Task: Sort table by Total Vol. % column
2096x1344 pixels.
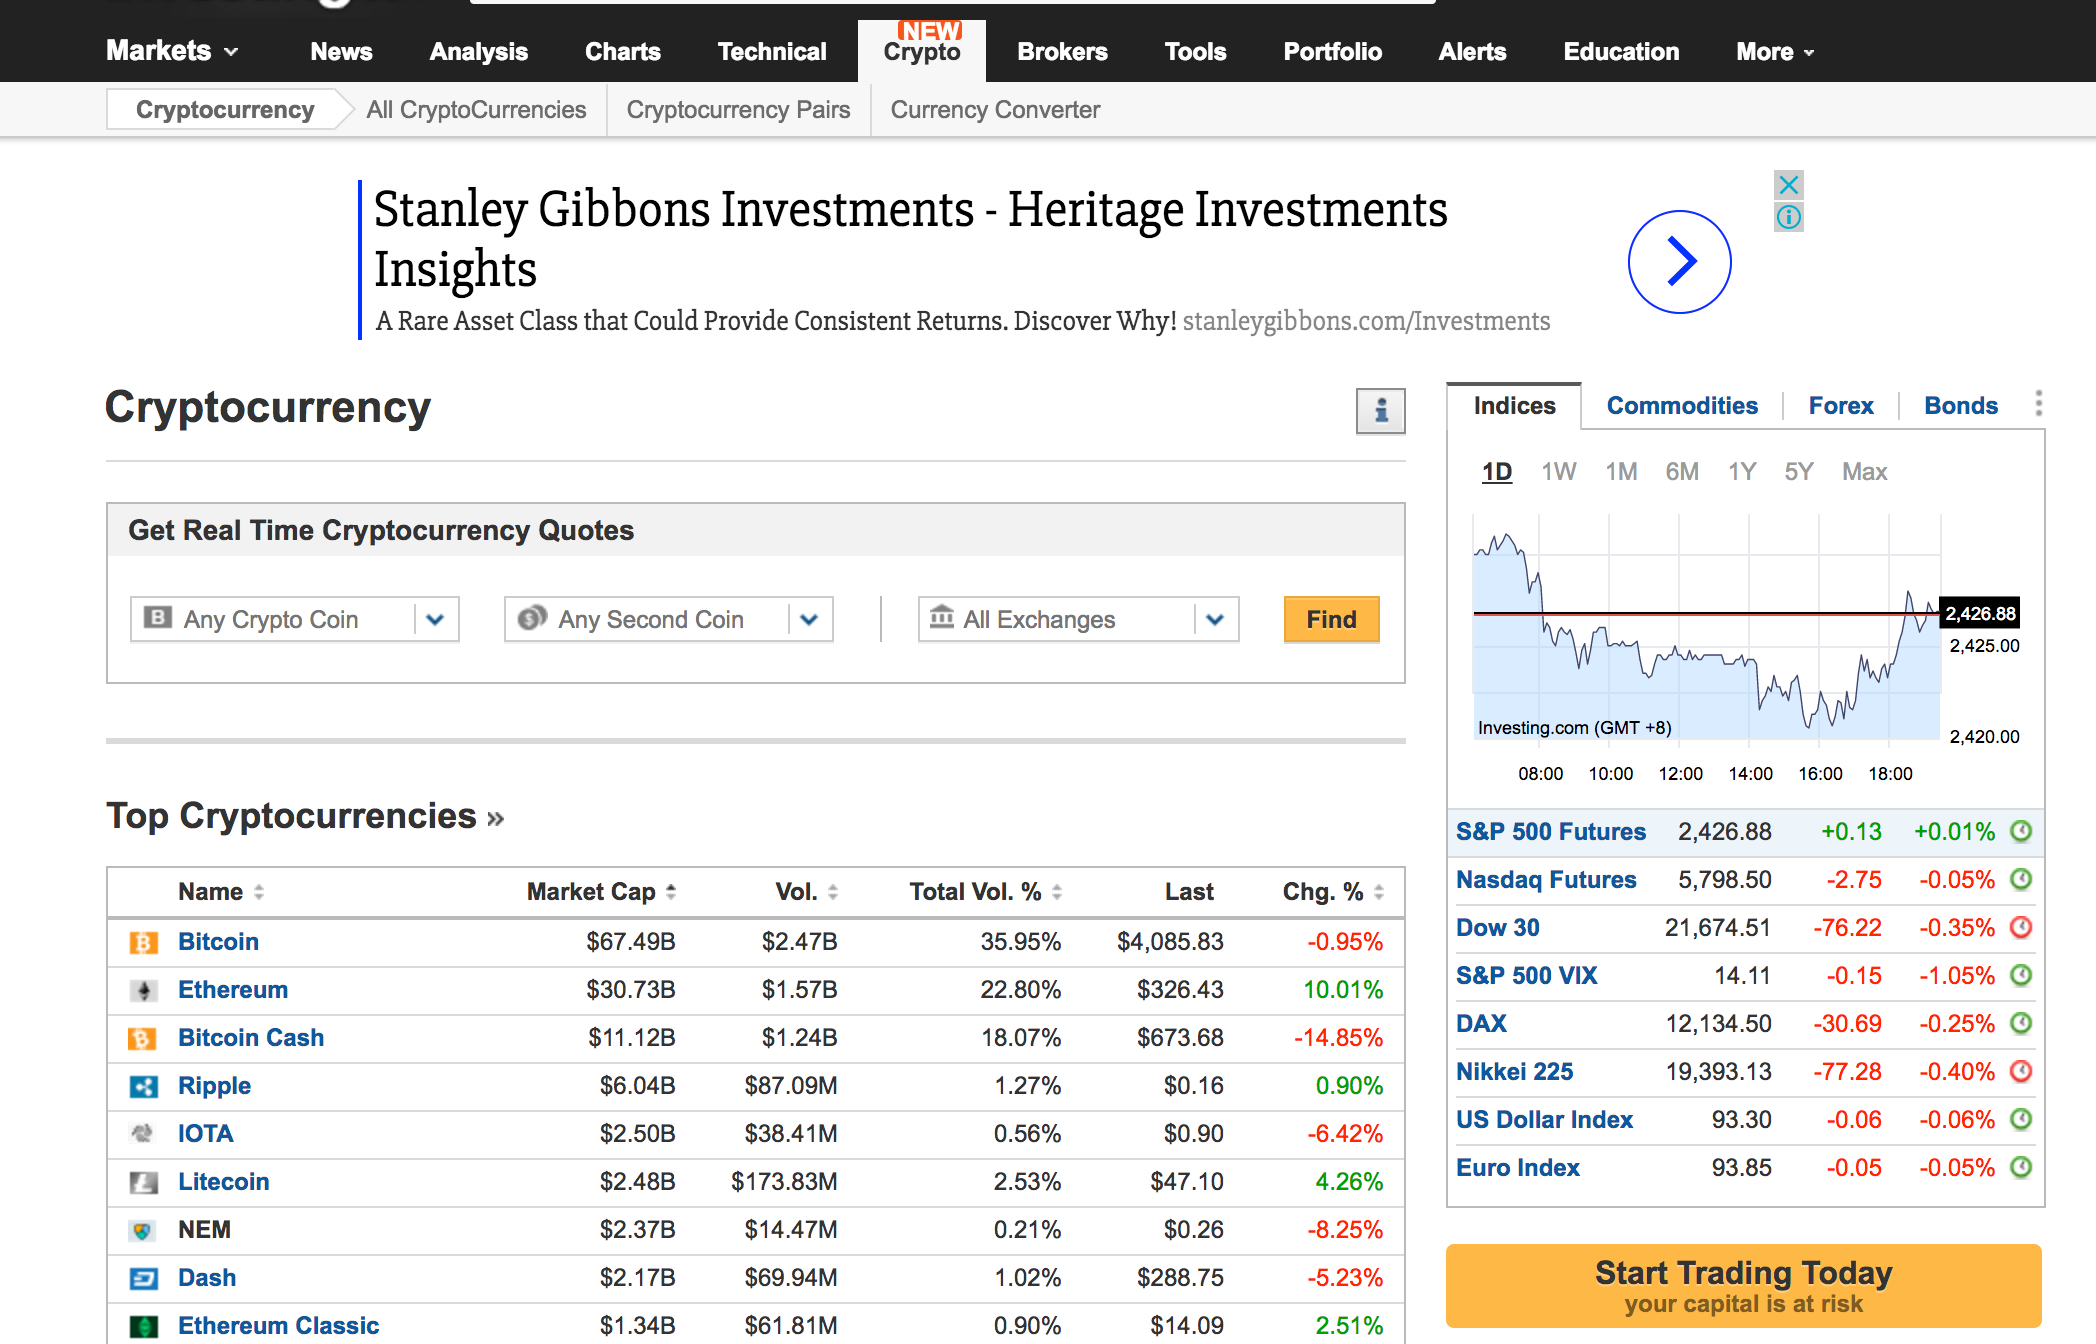Action: click(x=985, y=892)
